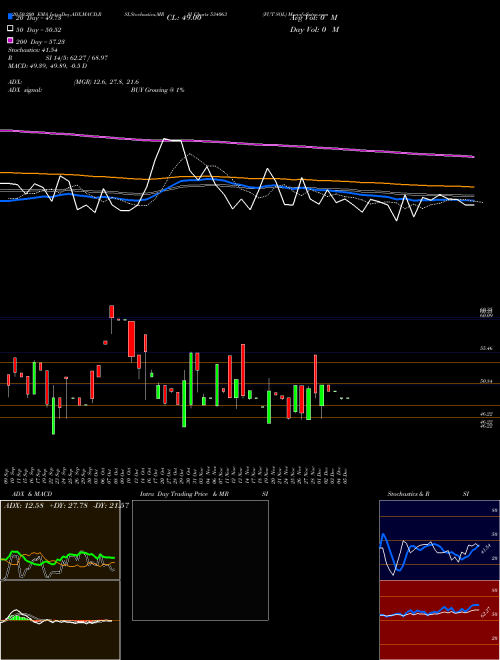Click the 'BUY Growing @ 1%' signal text

point(157,90)
